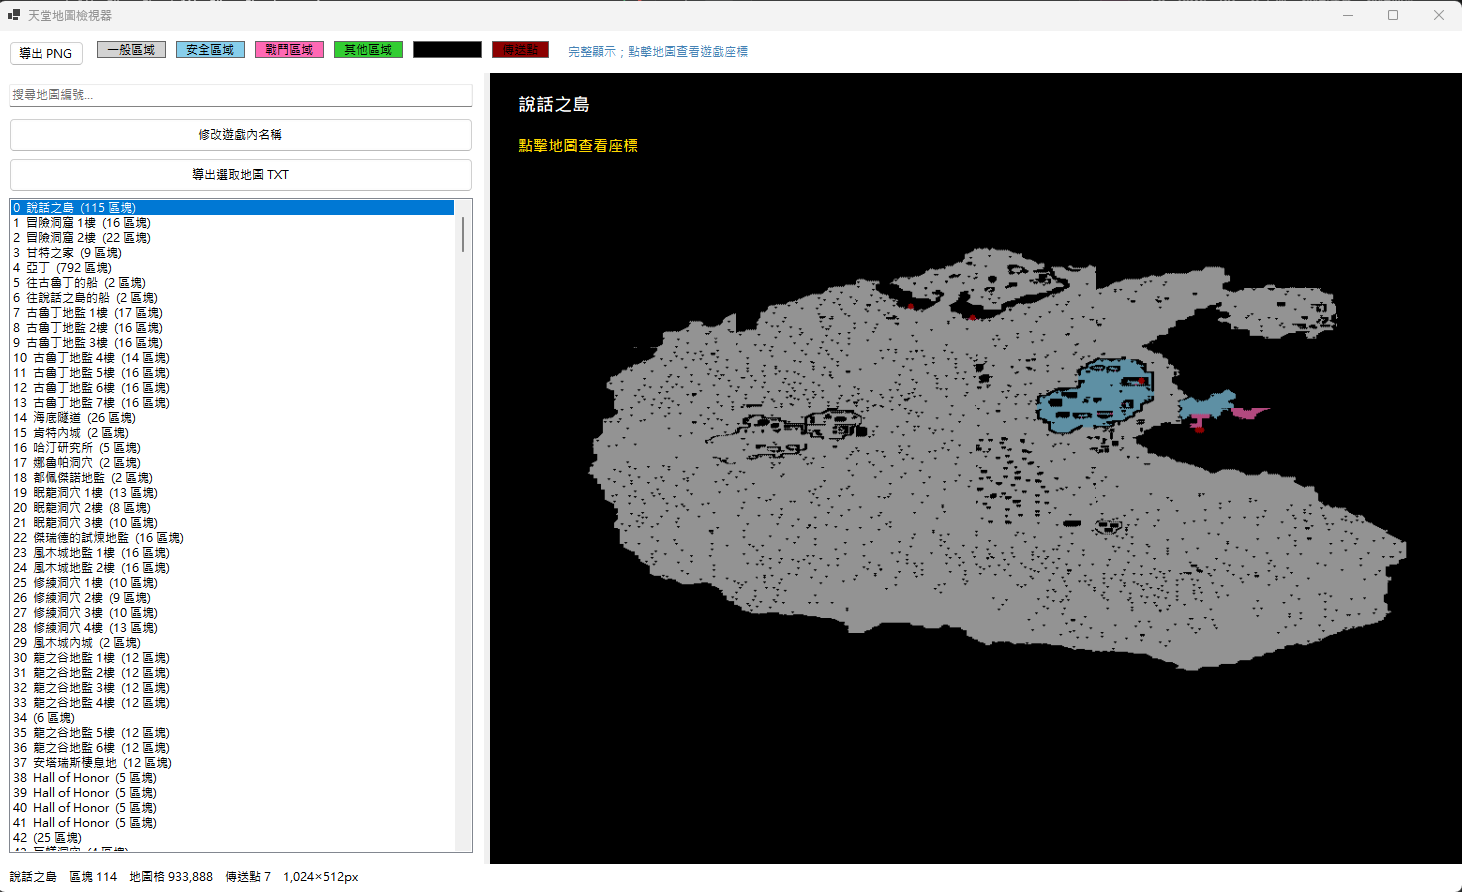Click the dark red 傳送點 legend swatch
The width and height of the screenshot is (1462, 892).
[520, 49]
